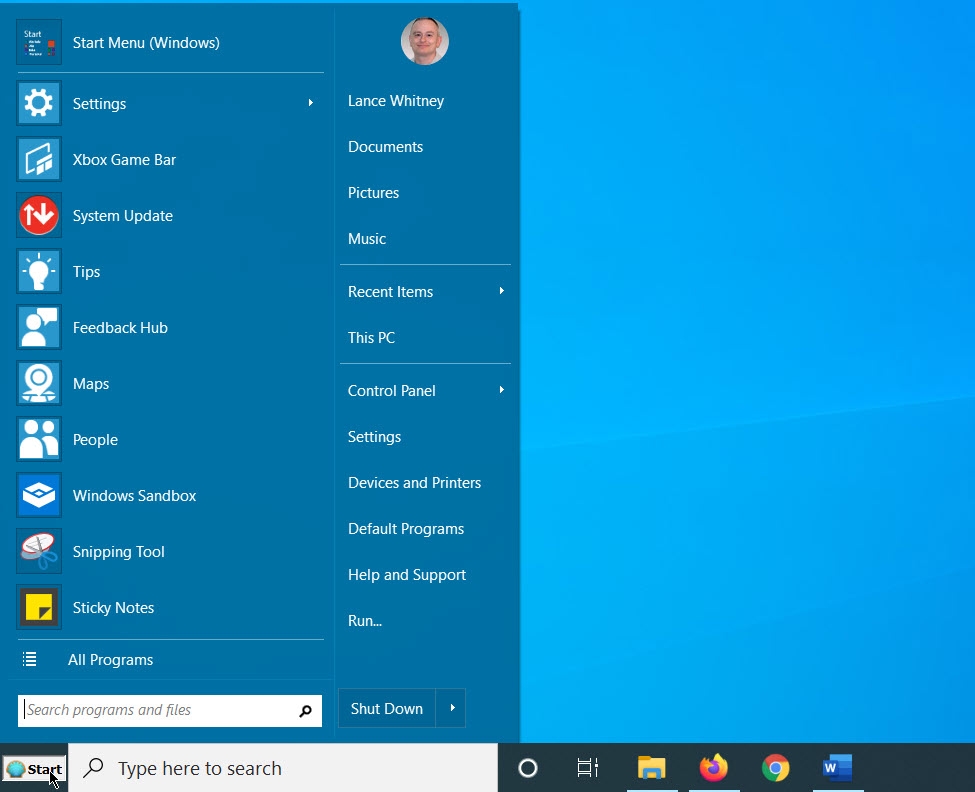
Task: Expand the Settings submenu arrow
Action: point(310,103)
